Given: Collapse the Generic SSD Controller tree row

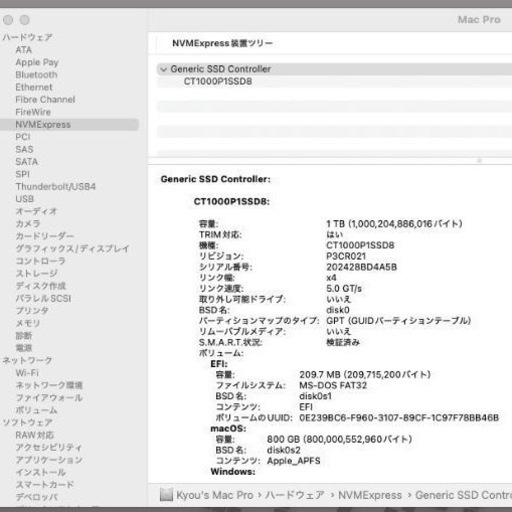Looking at the screenshot, I should pos(163,69).
